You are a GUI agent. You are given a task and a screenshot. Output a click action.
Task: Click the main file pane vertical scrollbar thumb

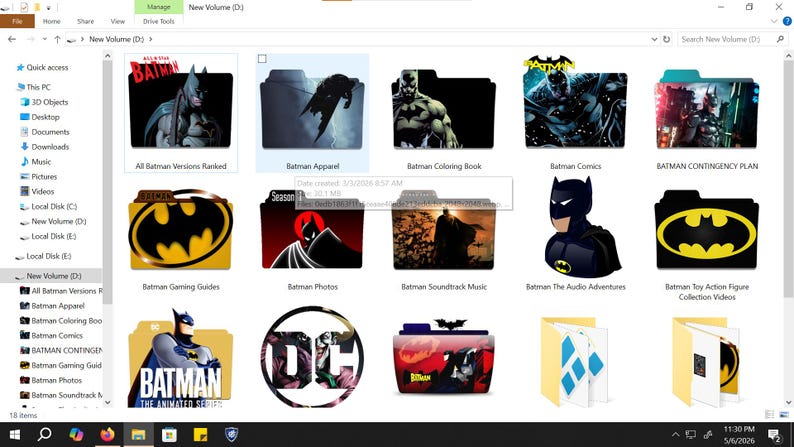pyautogui.click(x=788, y=179)
